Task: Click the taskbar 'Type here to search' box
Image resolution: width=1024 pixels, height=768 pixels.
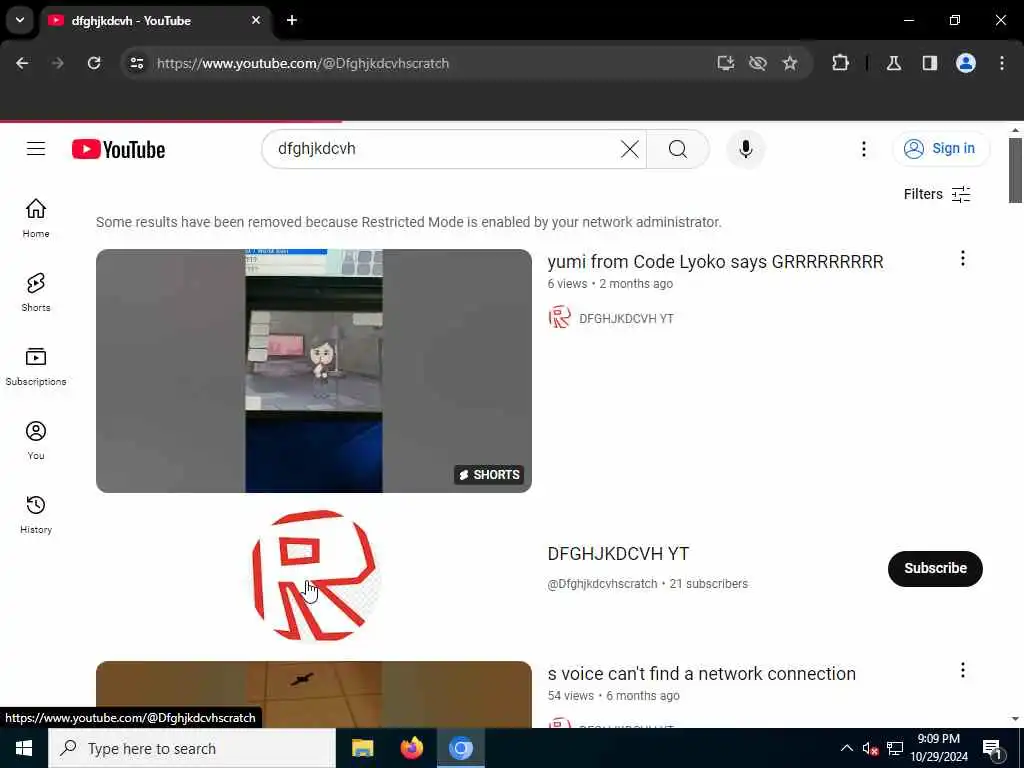Action: pyautogui.click(x=192, y=748)
